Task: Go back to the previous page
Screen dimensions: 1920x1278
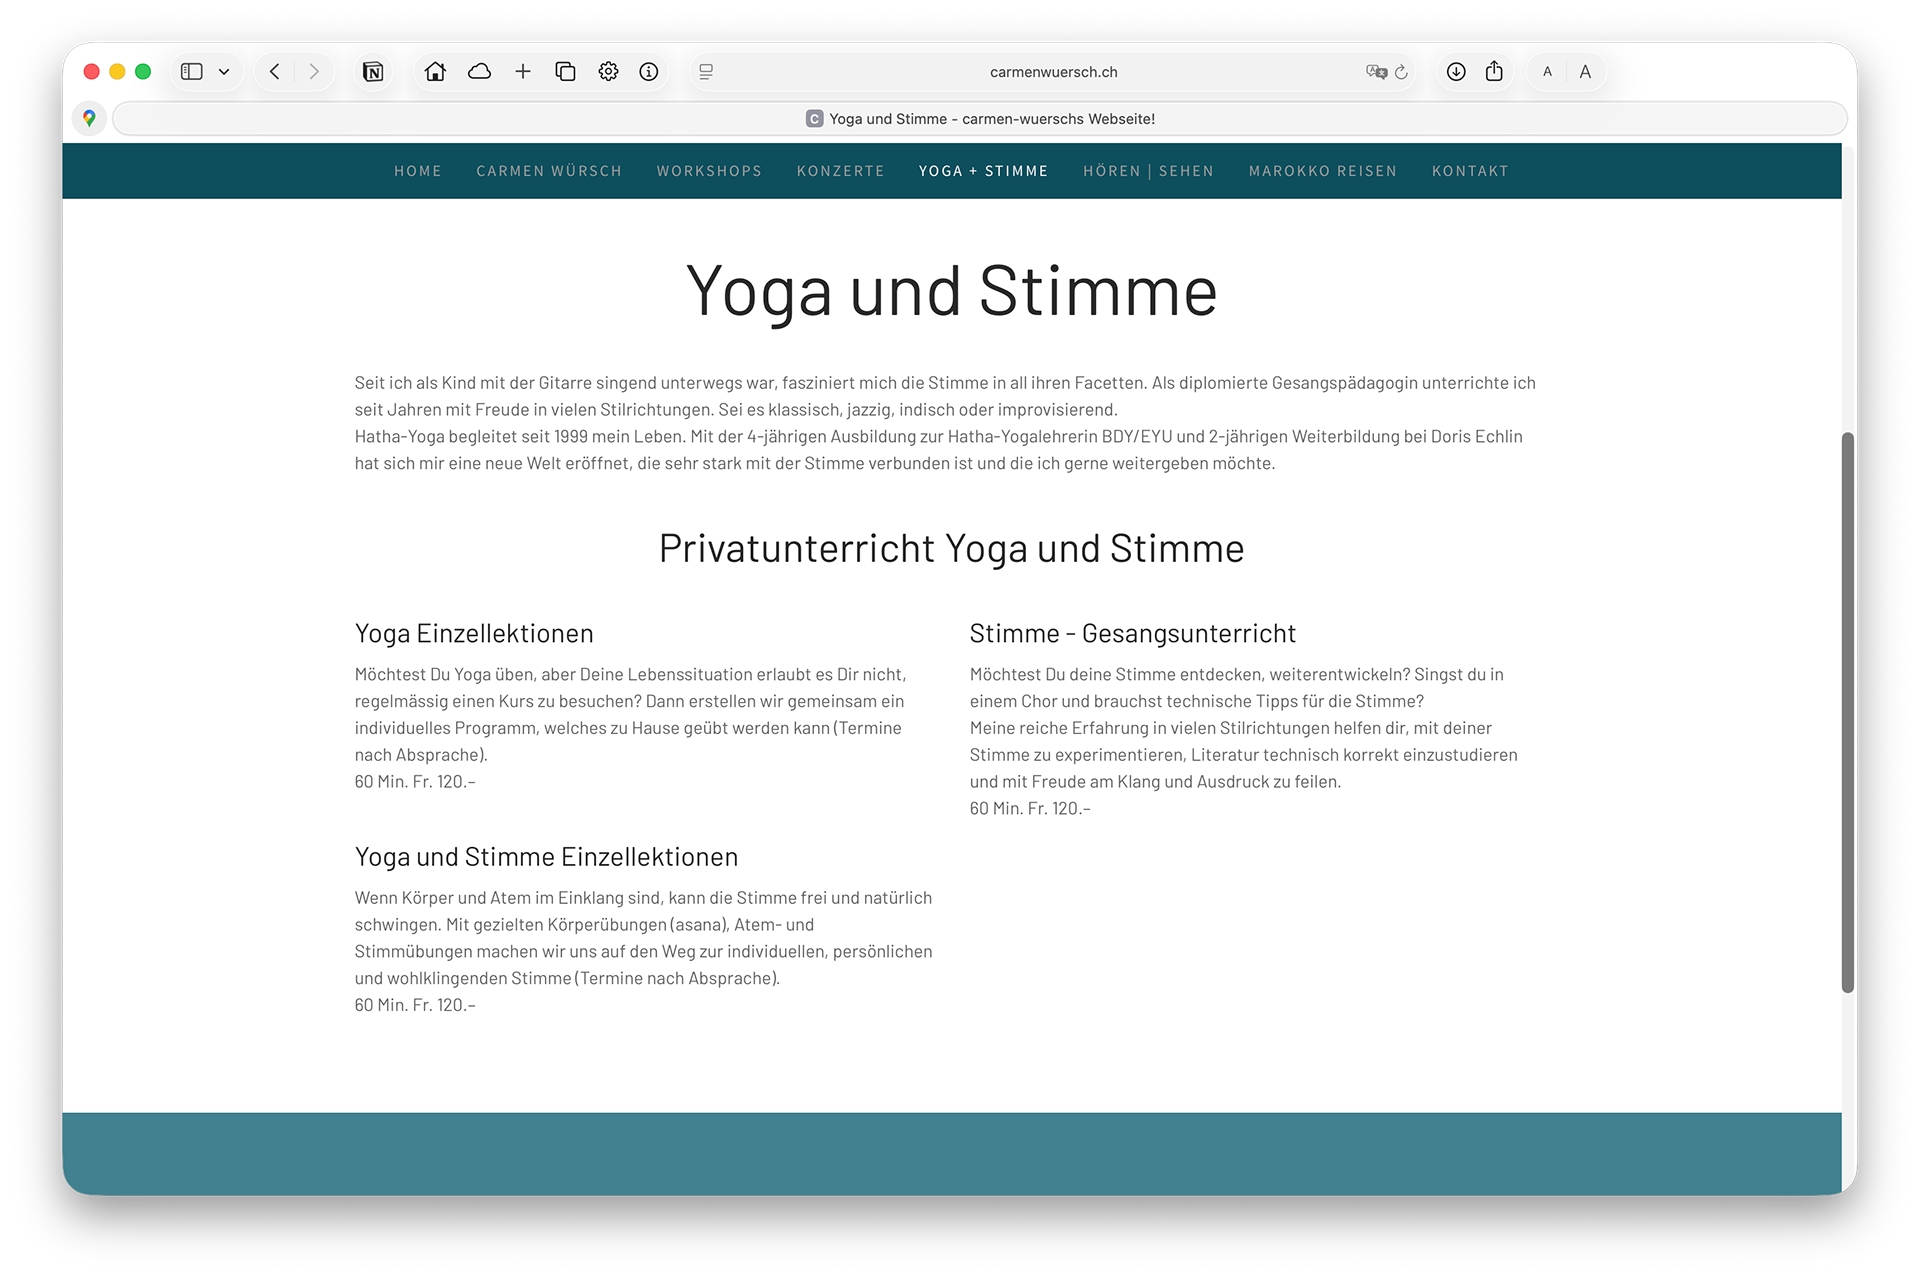Action: click(x=275, y=72)
